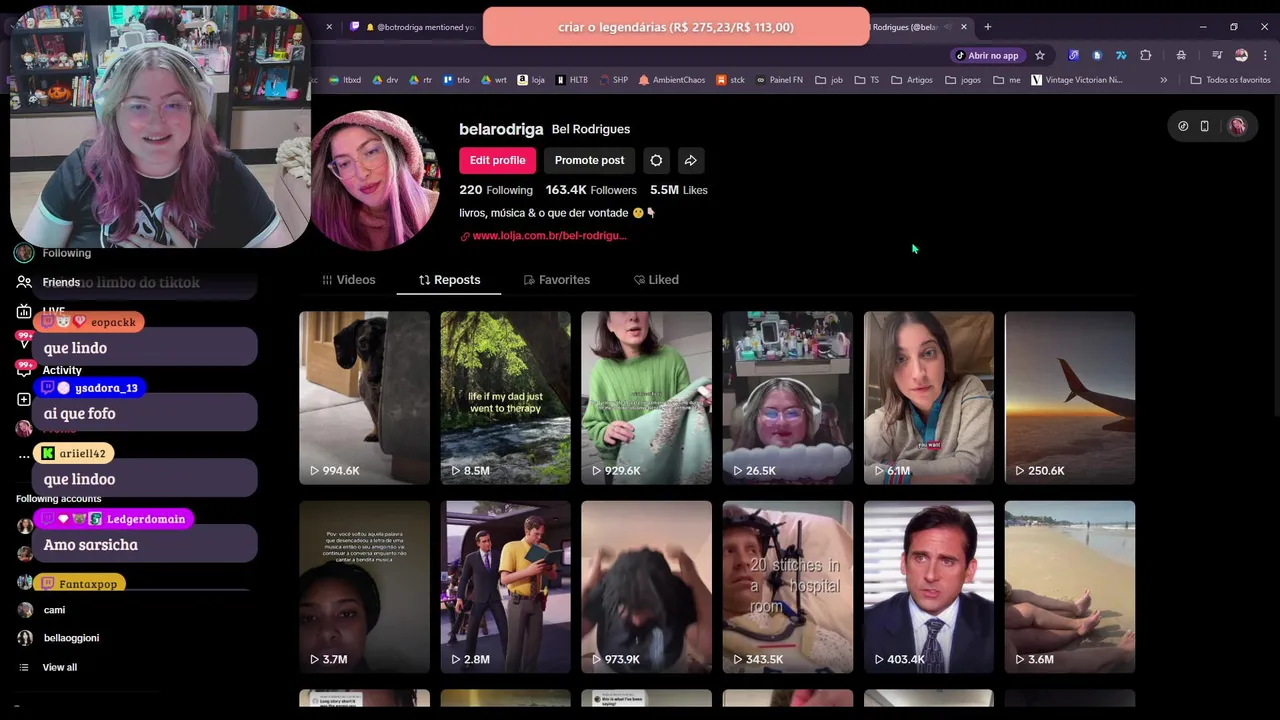Open the airplane wing video with 250.6K views
Screen dimensions: 1280x720
point(1069,397)
